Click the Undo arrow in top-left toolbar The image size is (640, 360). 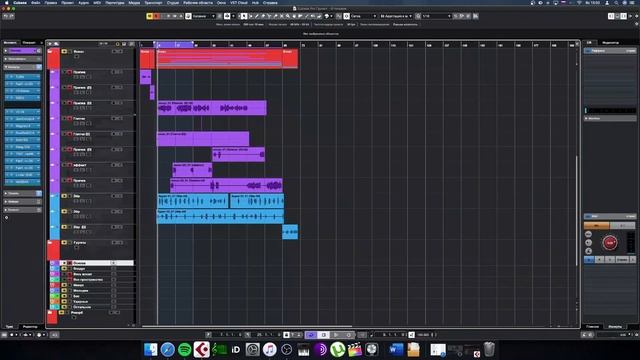(6, 16)
